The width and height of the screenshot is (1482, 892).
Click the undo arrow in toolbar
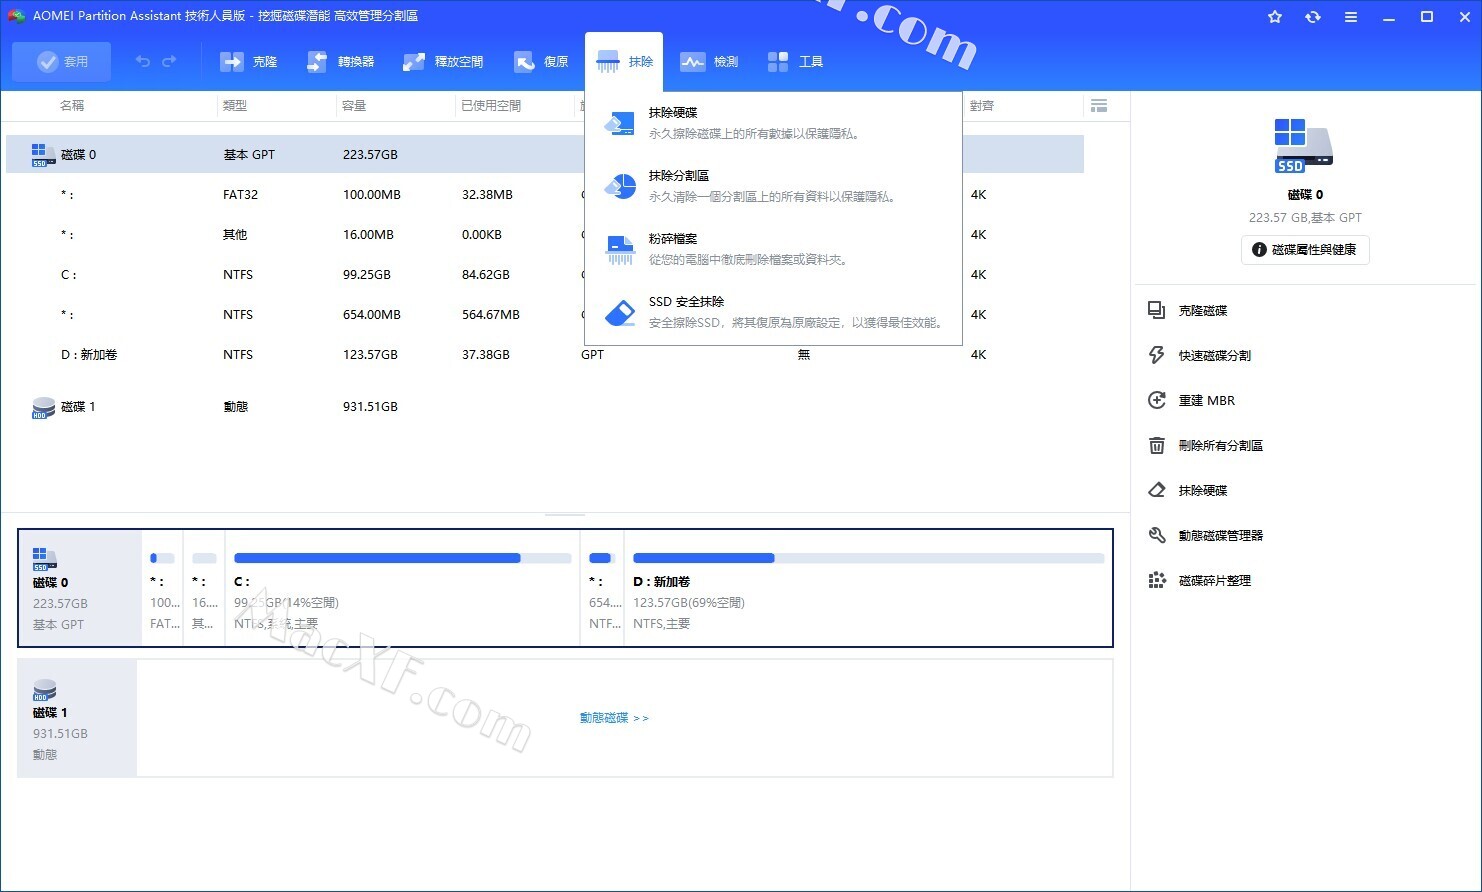143,62
